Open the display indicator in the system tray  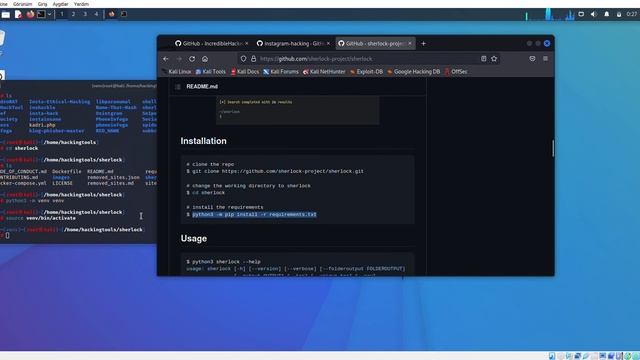pos(581,14)
